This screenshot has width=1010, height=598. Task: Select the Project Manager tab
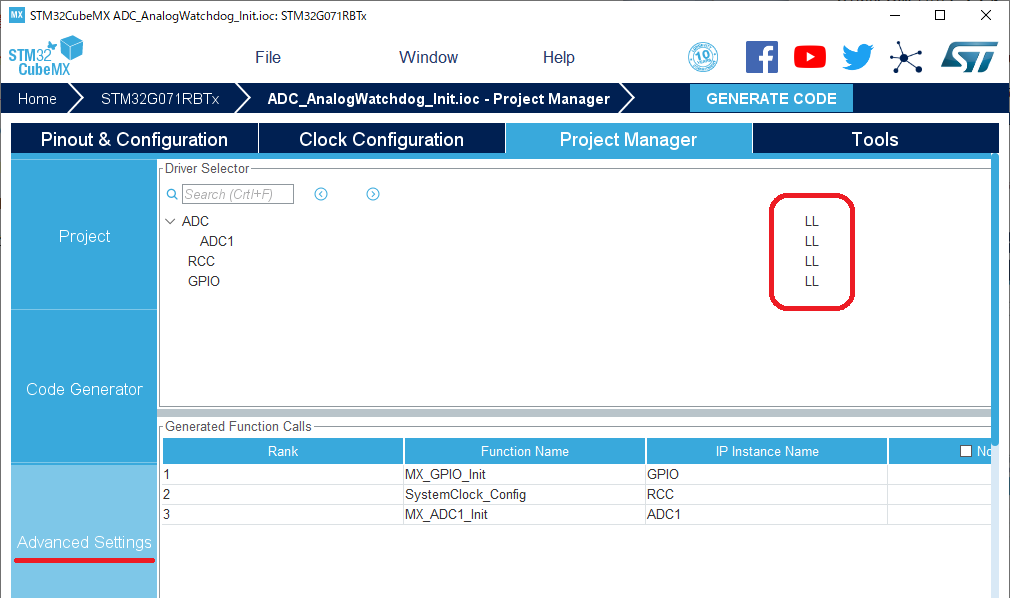coord(629,139)
